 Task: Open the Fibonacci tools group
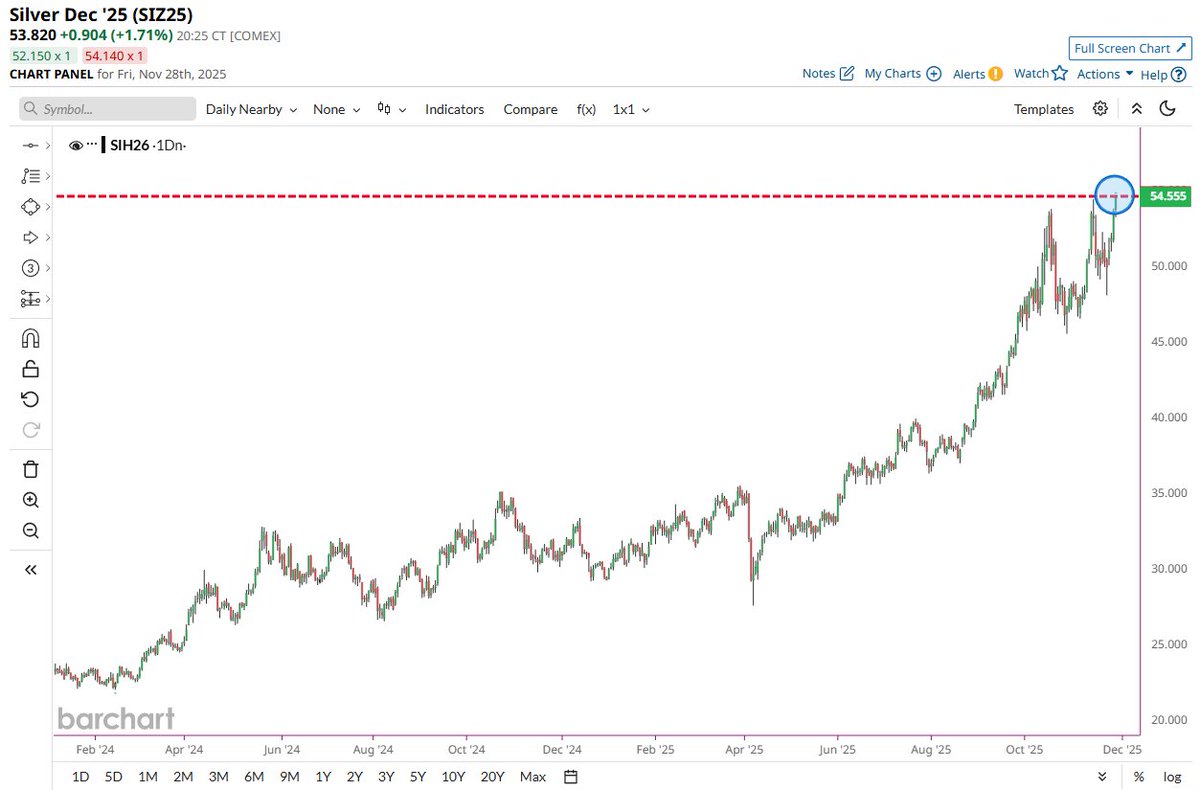click(29, 176)
